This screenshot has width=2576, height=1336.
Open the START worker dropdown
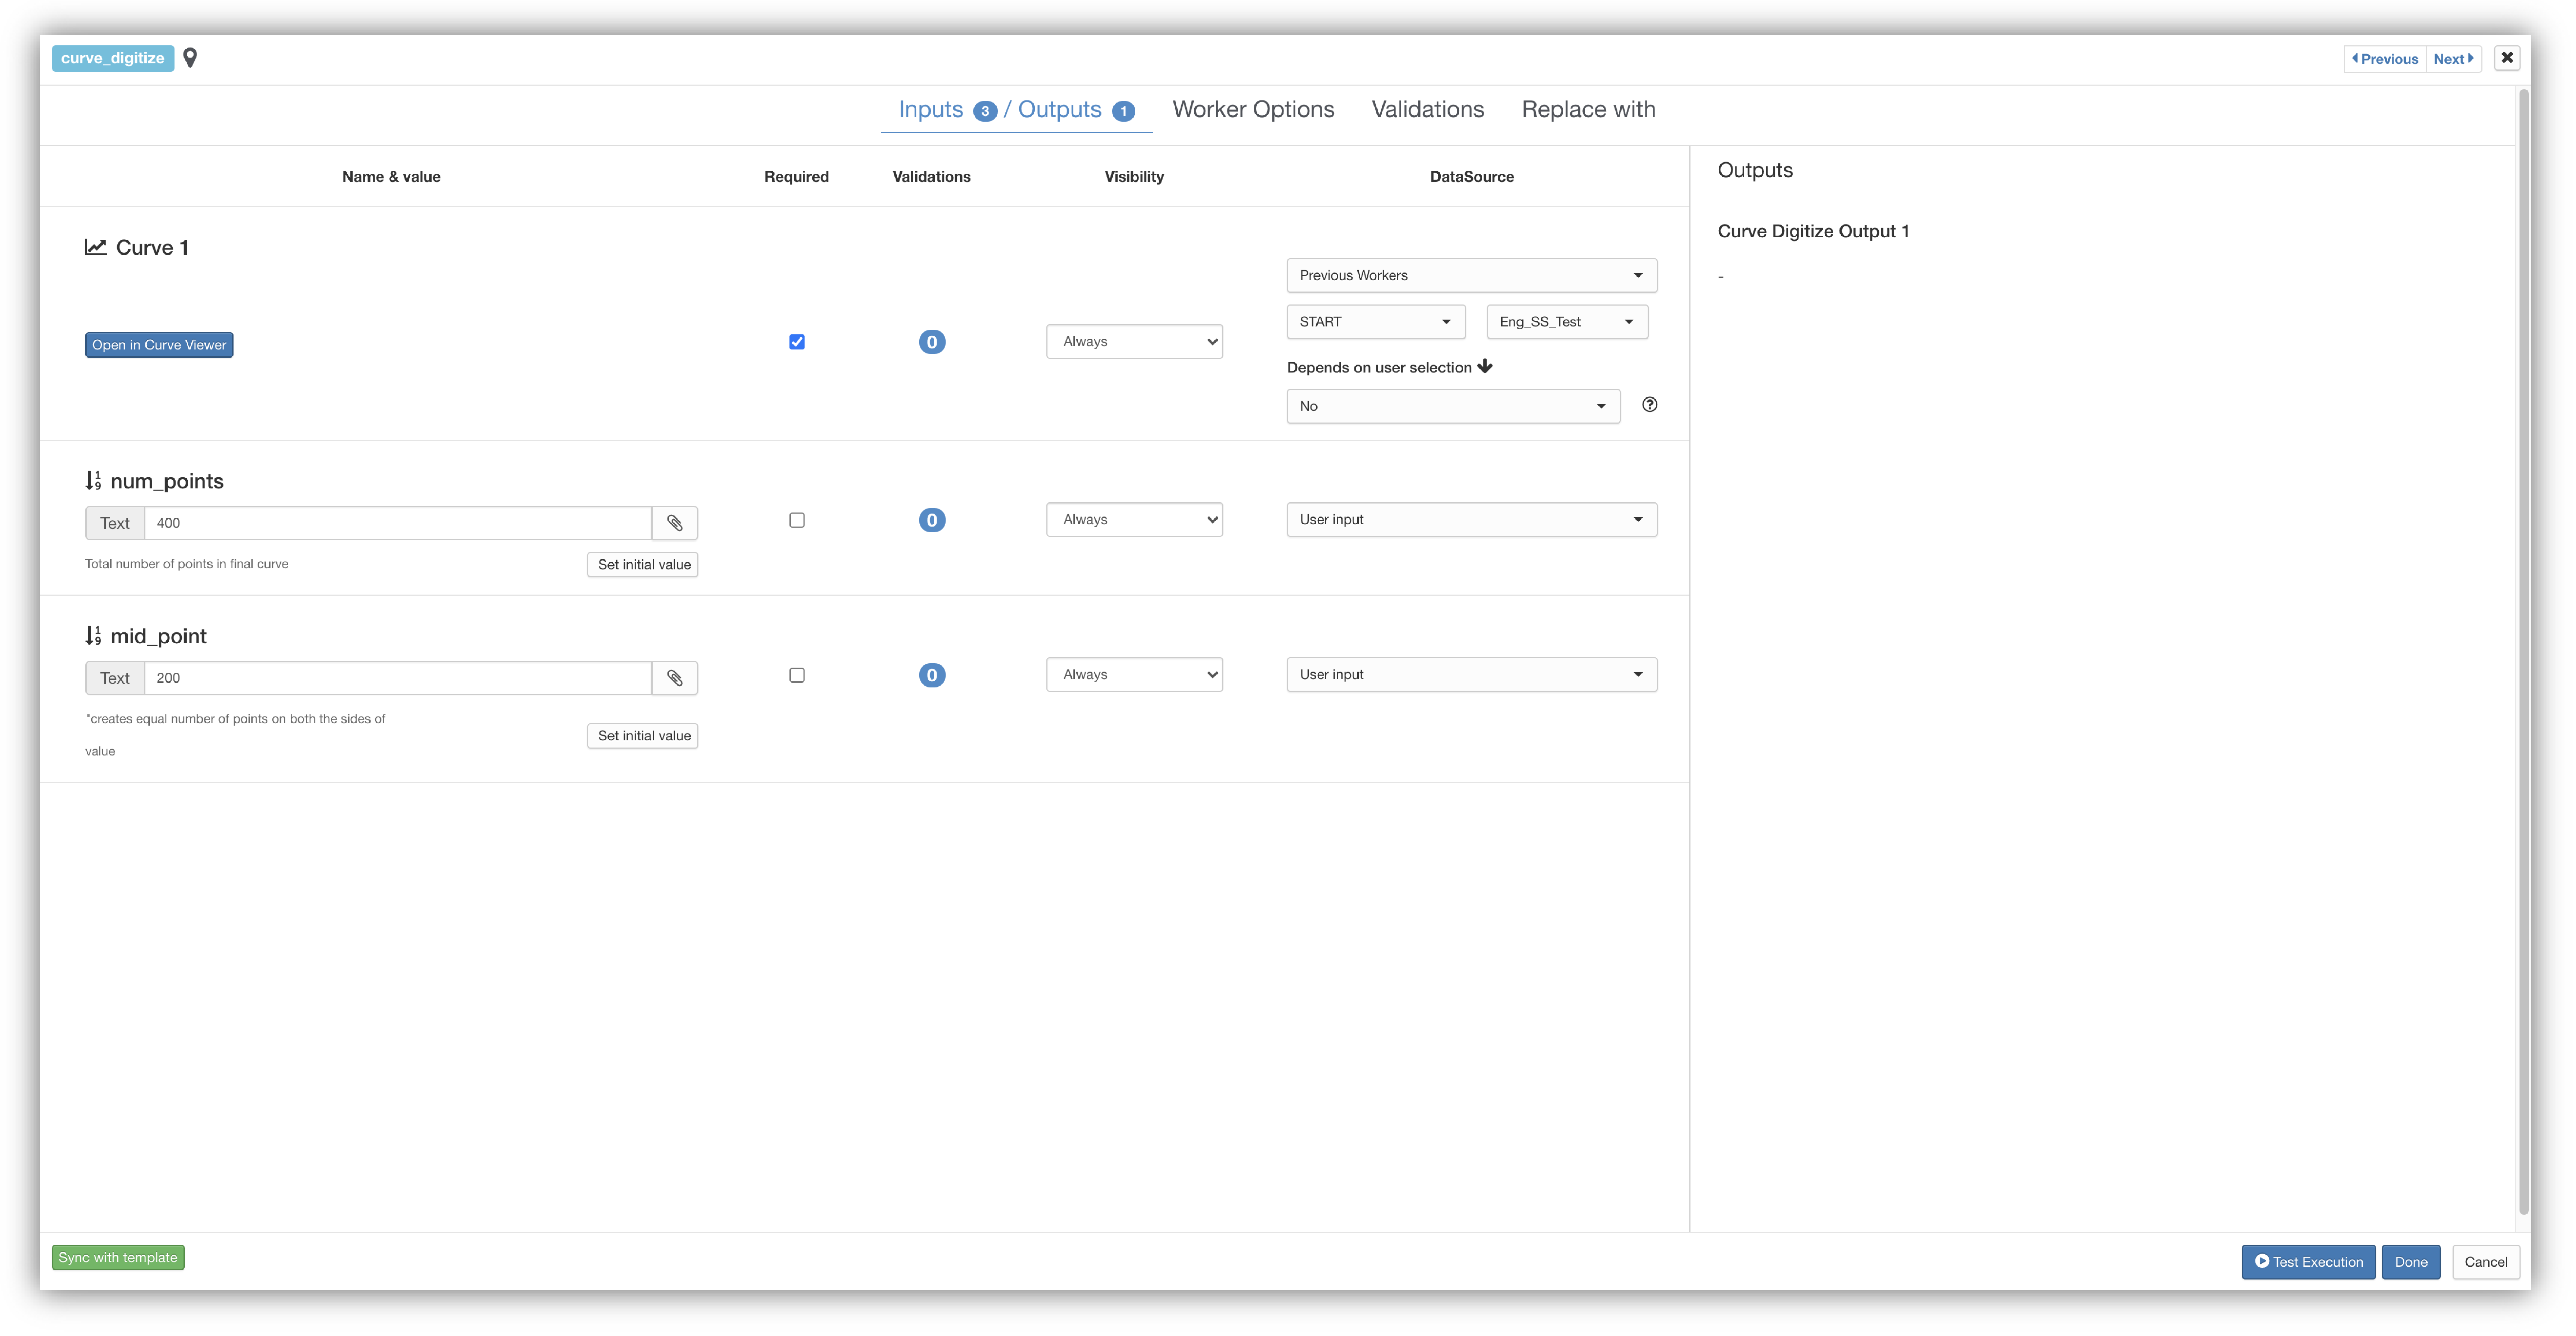point(1376,322)
